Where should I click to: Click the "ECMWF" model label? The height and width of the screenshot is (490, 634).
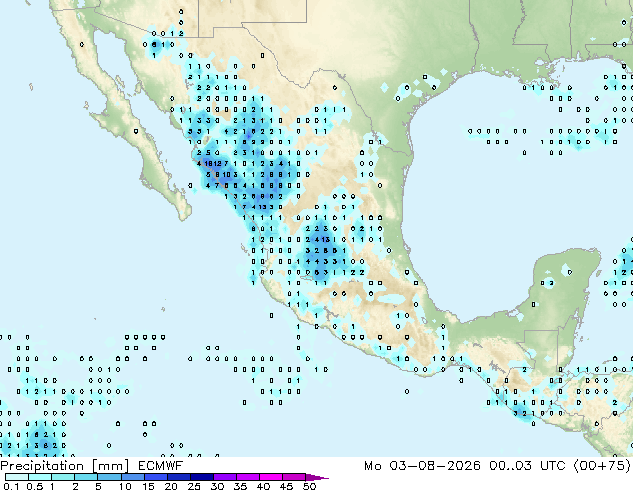[161, 466]
